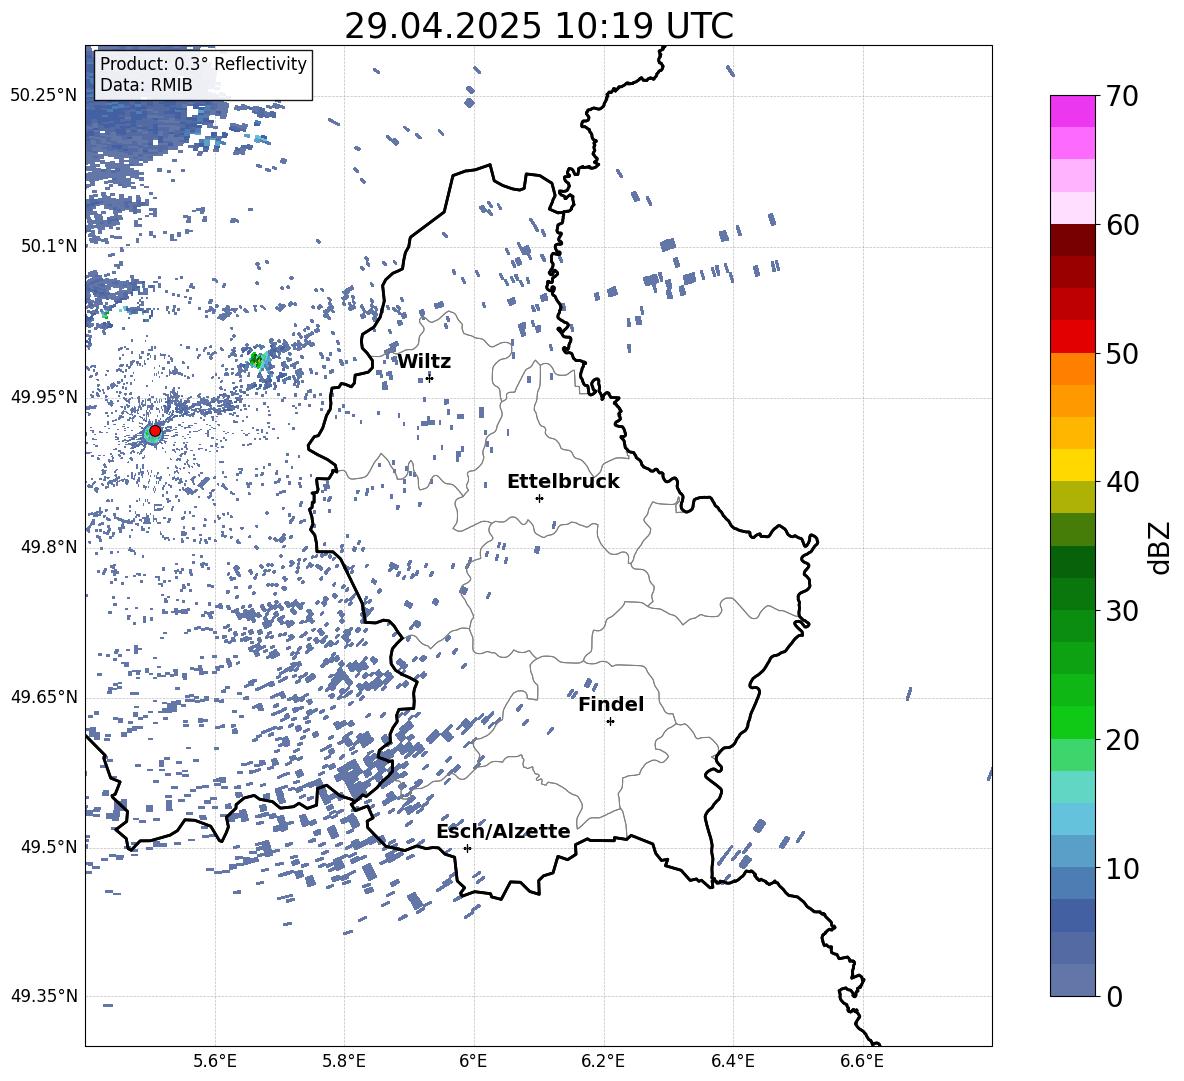
Task: Click the 6.2°E longitude label
Action: click(603, 1061)
